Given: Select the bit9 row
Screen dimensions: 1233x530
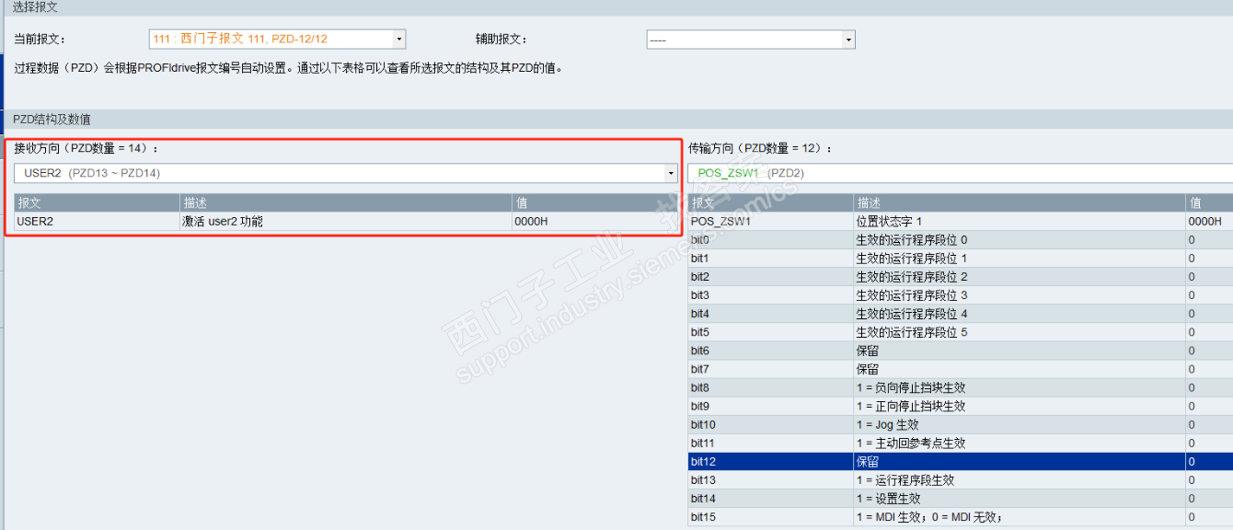Looking at the screenshot, I should pyautogui.click(x=960, y=406).
